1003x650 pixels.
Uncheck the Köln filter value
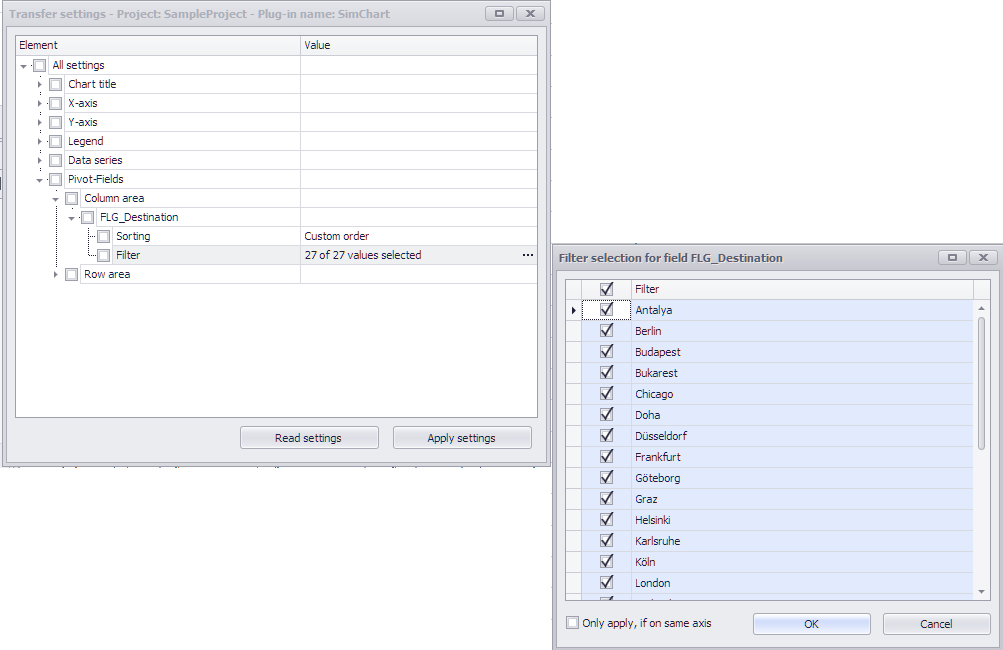coord(606,562)
